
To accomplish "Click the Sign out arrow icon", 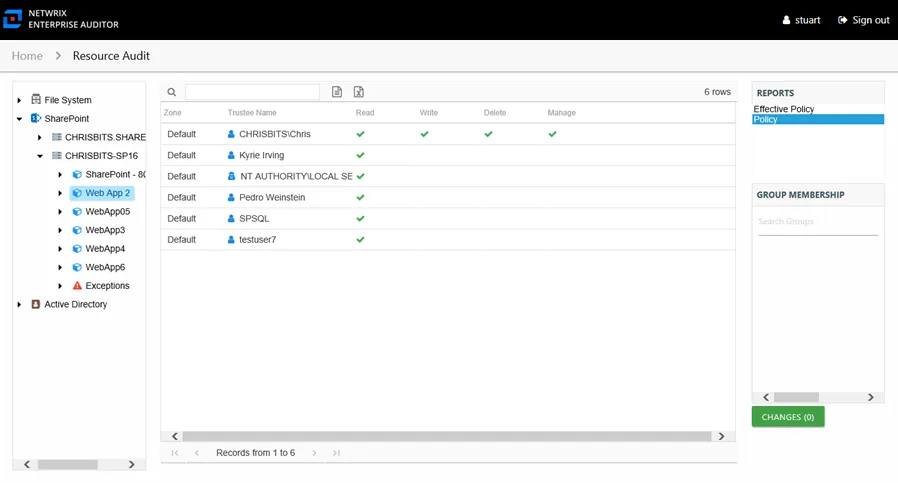I will point(842,20).
